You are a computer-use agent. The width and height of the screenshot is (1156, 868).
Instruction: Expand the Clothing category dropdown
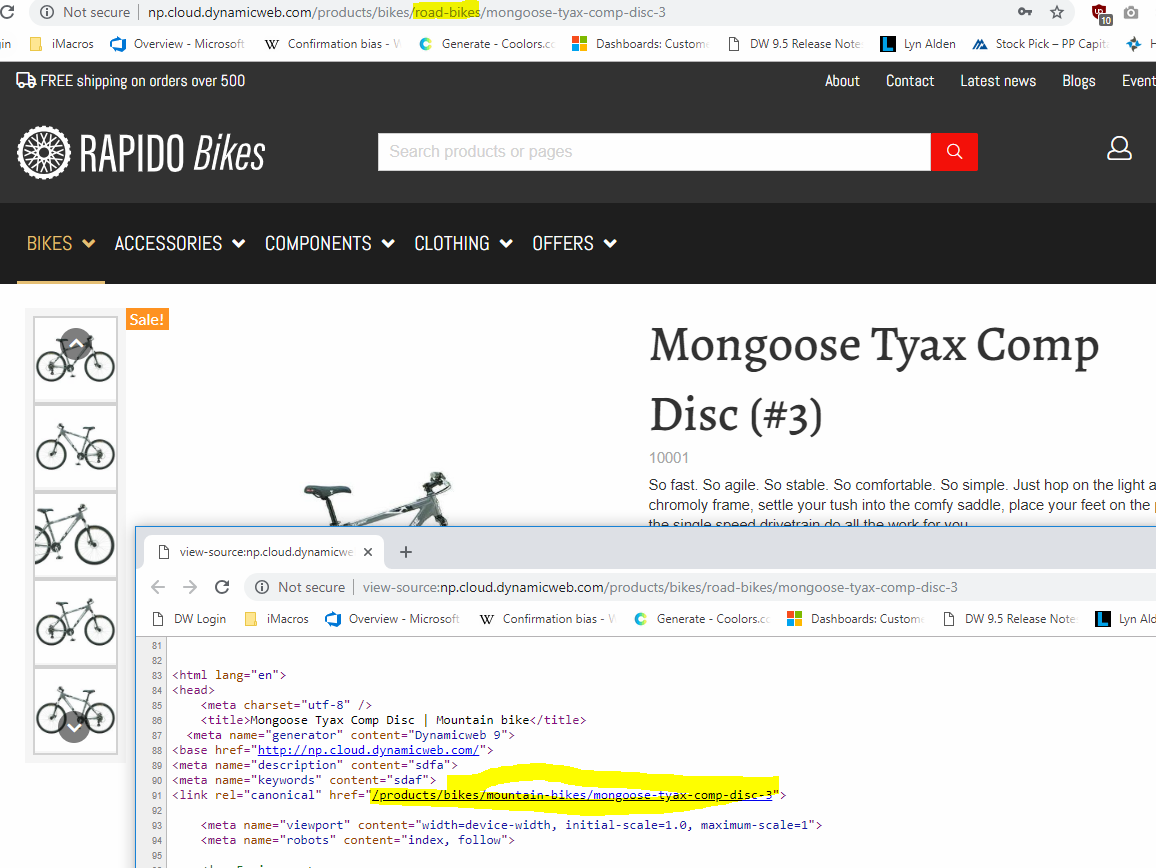pos(463,243)
